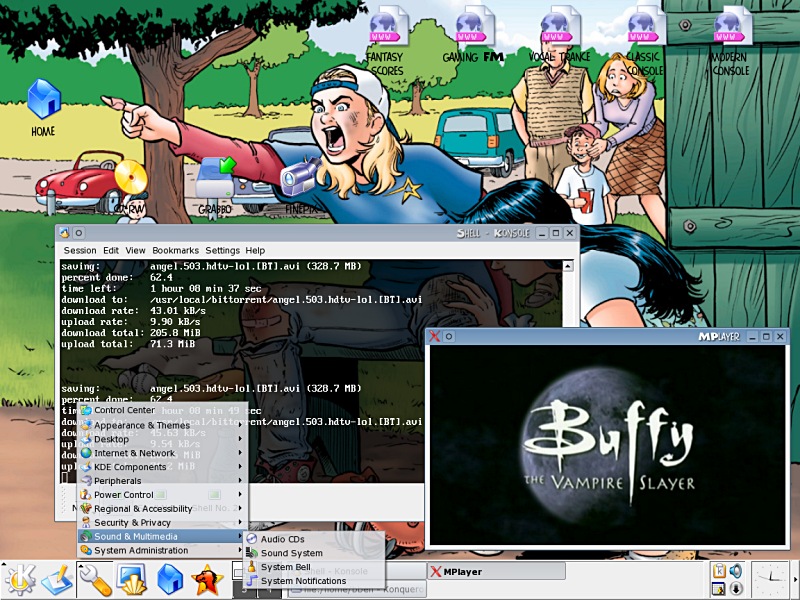
Task: Click the Konsole window menu icon
Action: click(64, 233)
